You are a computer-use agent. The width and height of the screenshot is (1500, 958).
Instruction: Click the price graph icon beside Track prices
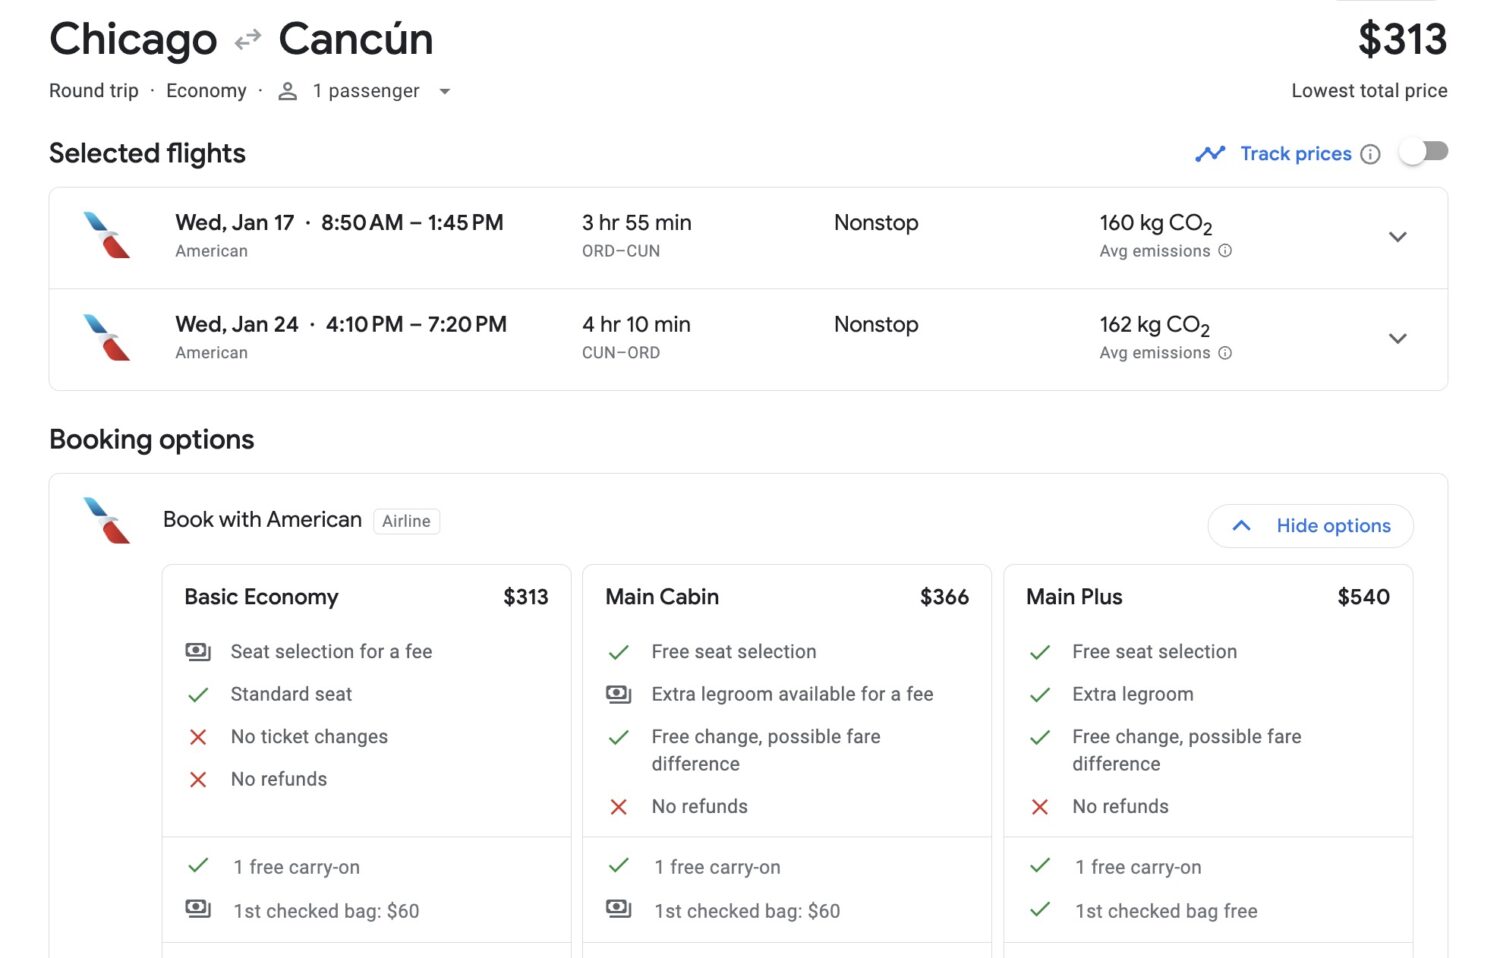coord(1210,153)
